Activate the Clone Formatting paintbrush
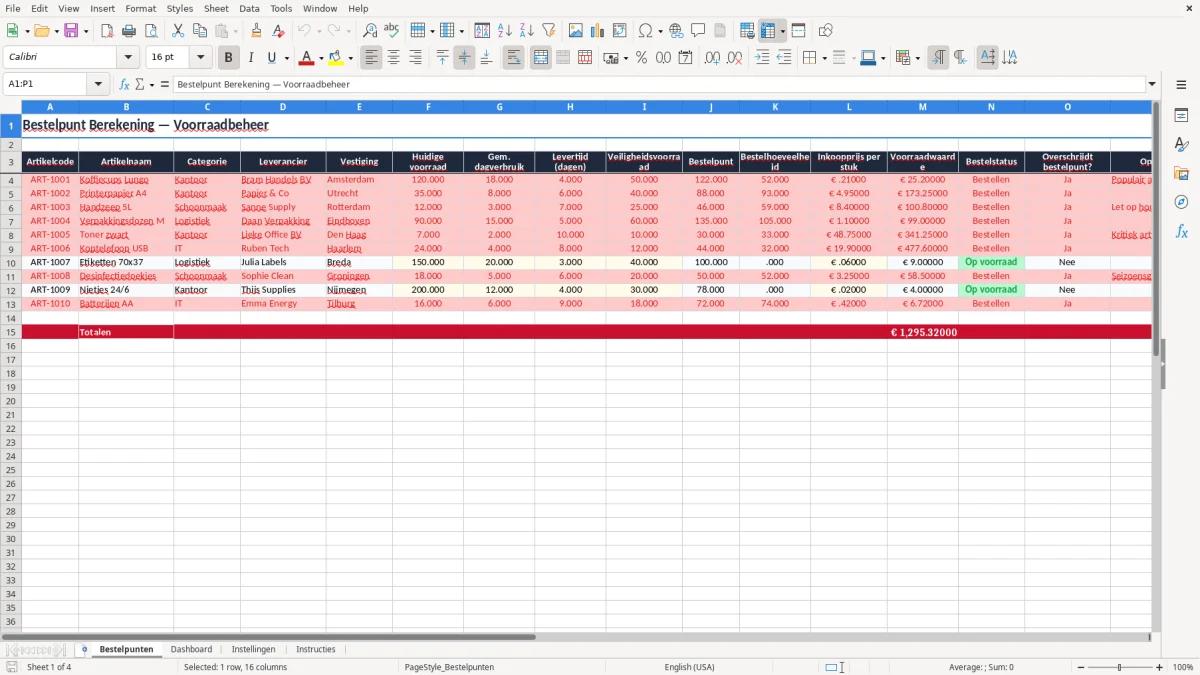 (257, 31)
